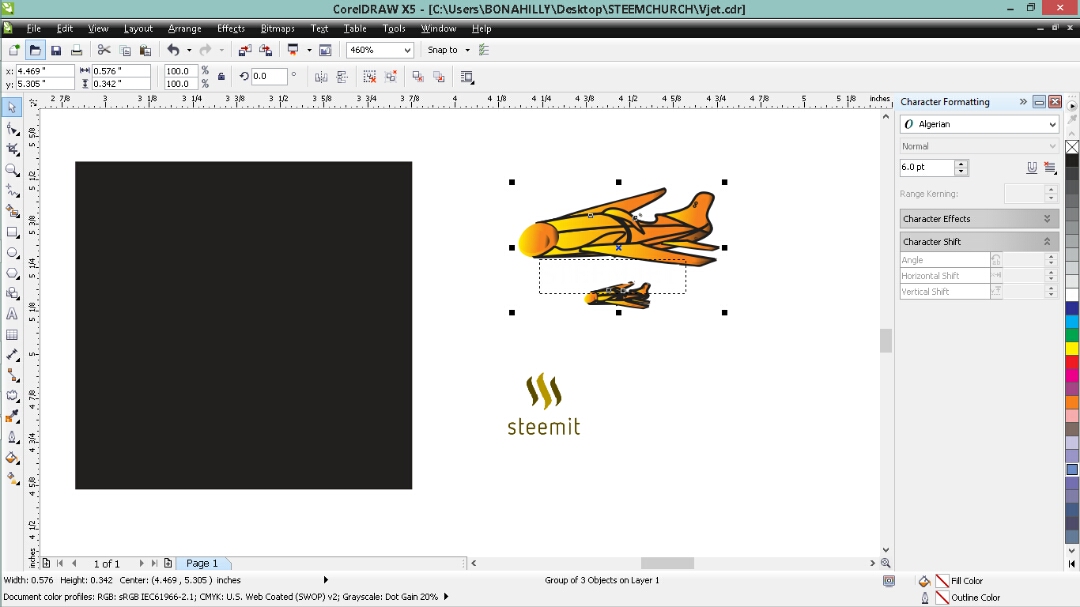Go to the next page arrow
The image size is (1080, 607).
click(141, 564)
